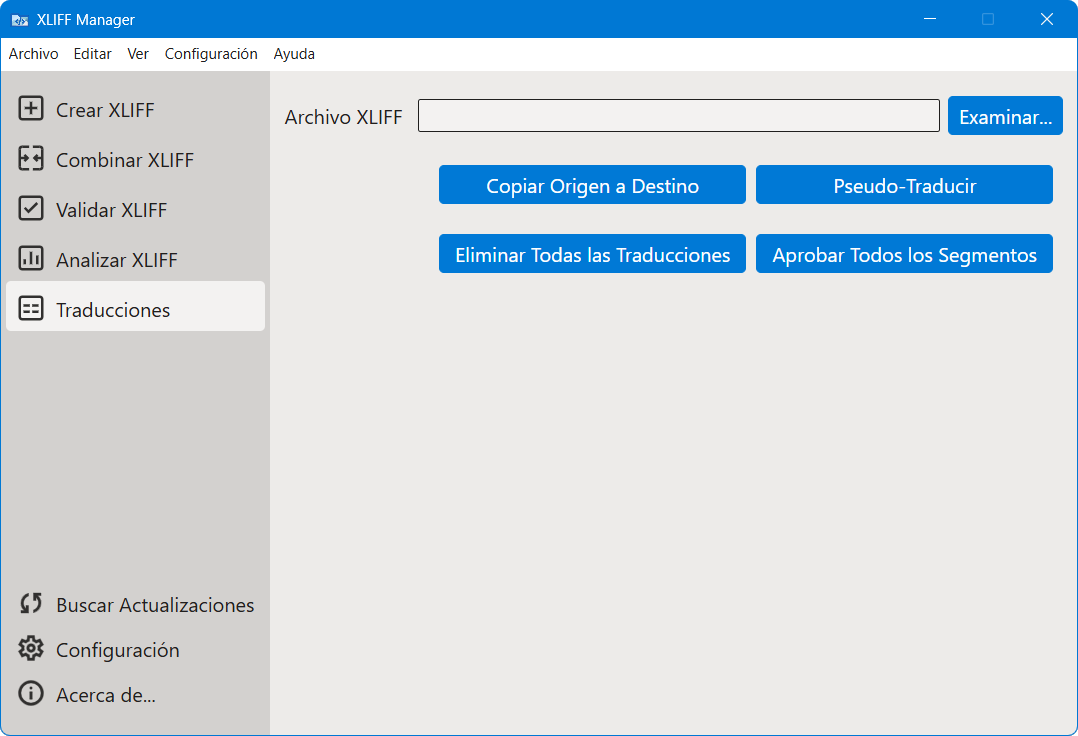Click Eliminar Todas las Traducciones button

coord(592,254)
